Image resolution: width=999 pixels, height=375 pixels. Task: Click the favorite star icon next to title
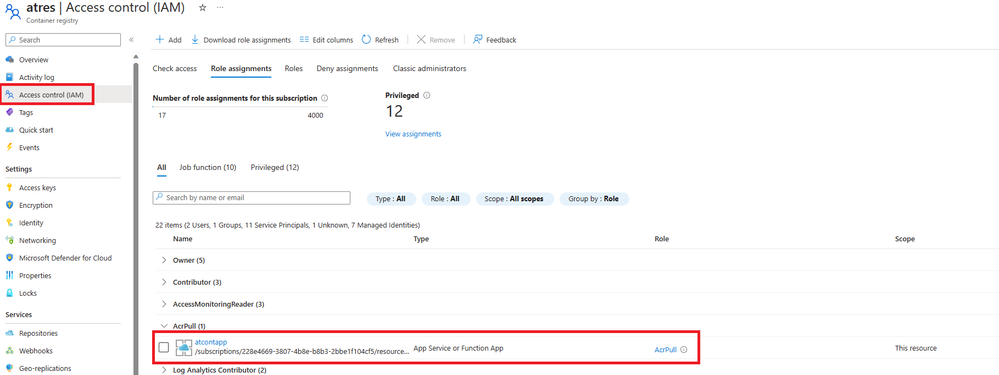(203, 8)
